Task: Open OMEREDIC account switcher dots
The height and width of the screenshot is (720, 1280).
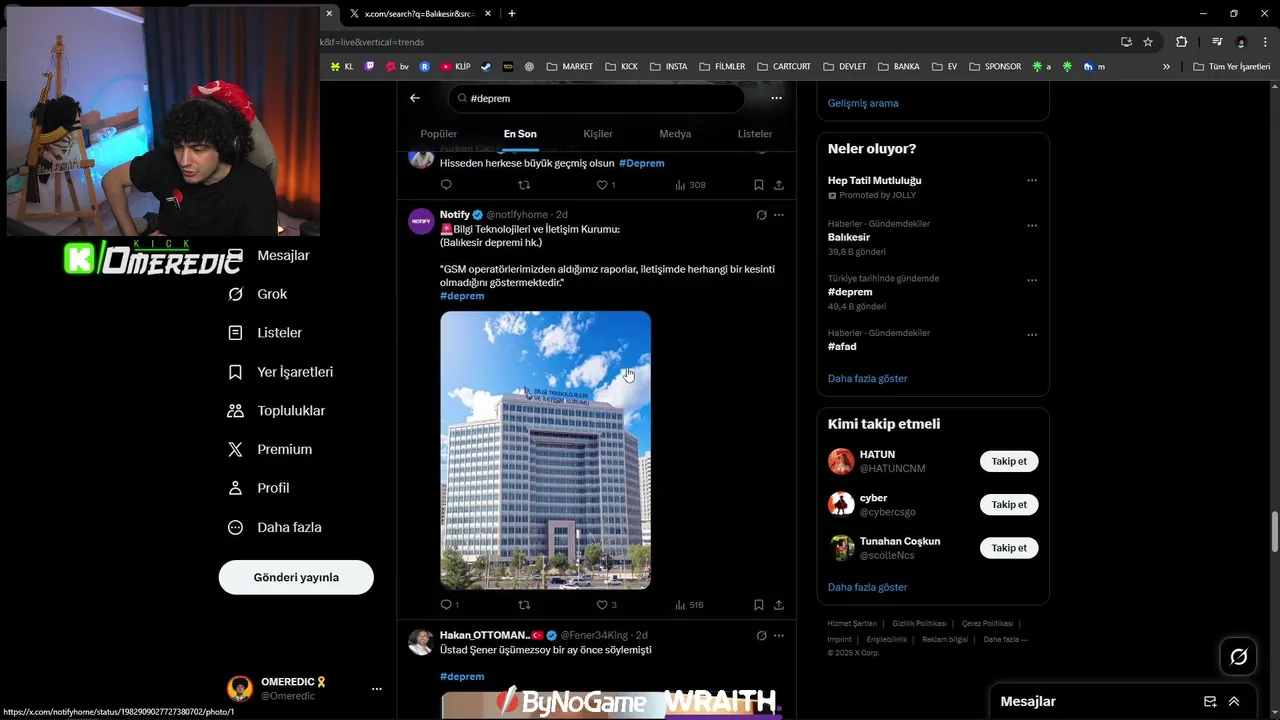Action: pyautogui.click(x=377, y=689)
